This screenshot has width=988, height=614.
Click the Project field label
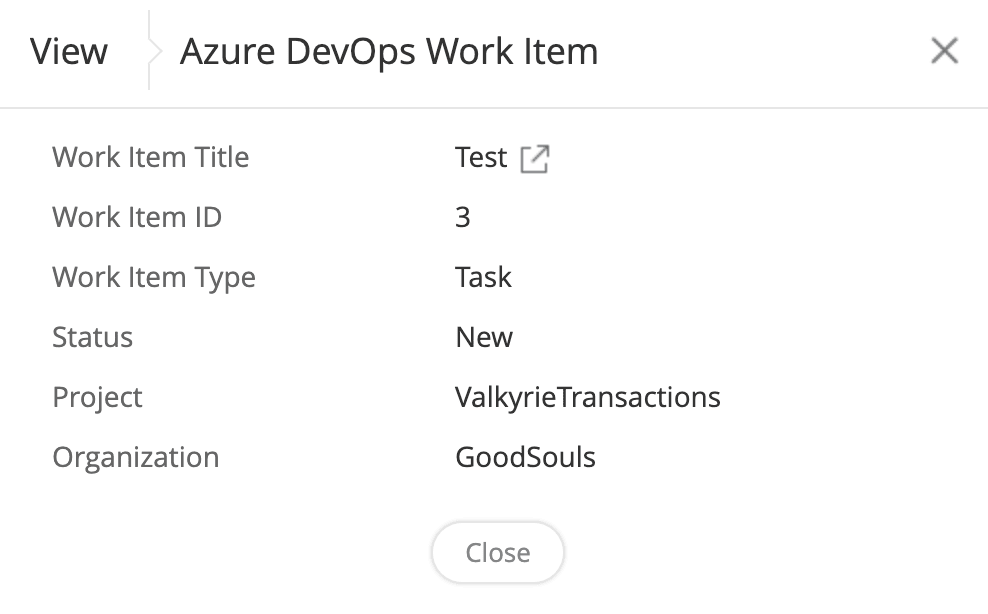(x=97, y=397)
